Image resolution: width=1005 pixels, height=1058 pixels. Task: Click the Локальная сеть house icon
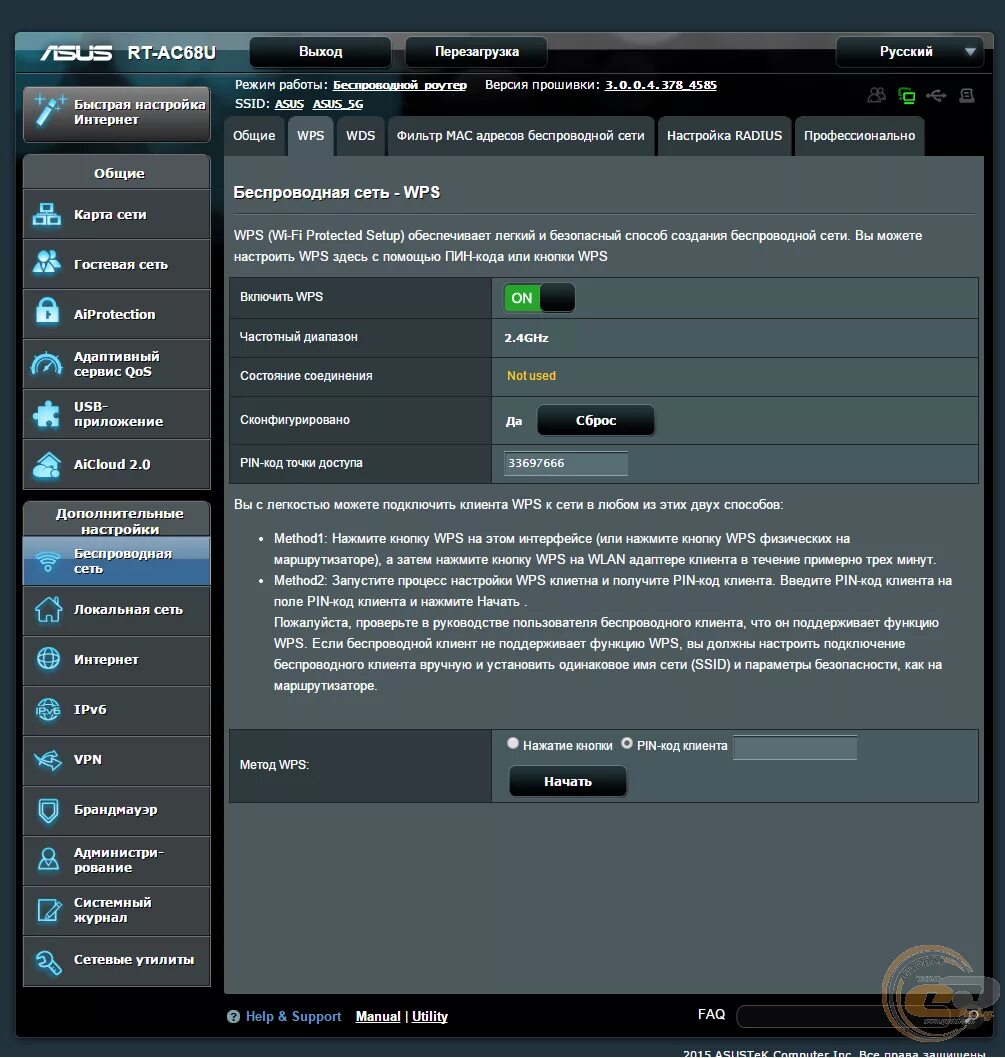48,609
